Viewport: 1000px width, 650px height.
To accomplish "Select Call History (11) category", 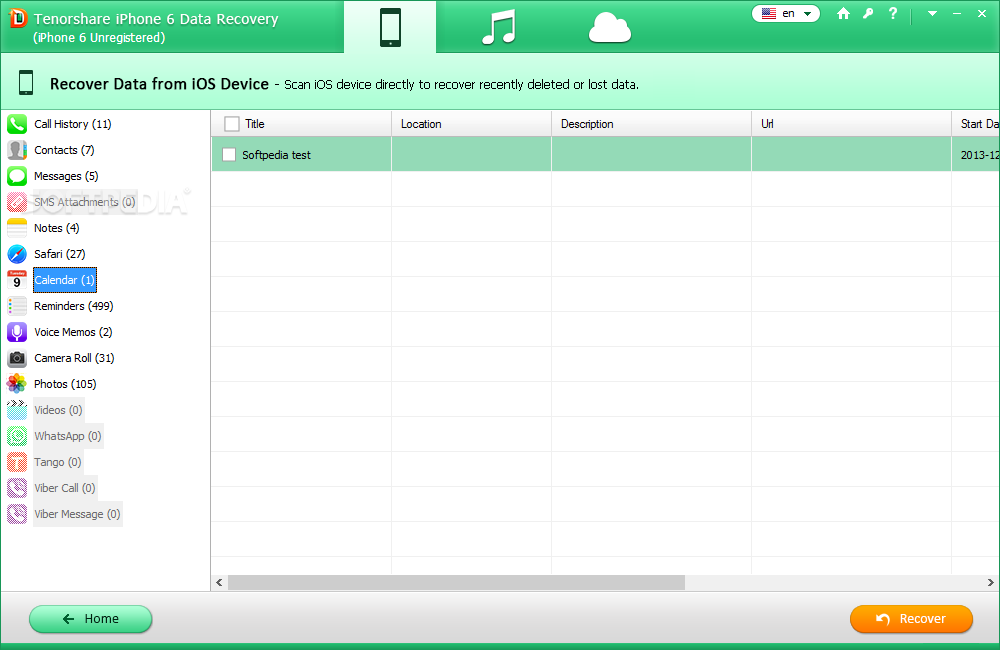I will pyautogui.click(x=73, y=124).
